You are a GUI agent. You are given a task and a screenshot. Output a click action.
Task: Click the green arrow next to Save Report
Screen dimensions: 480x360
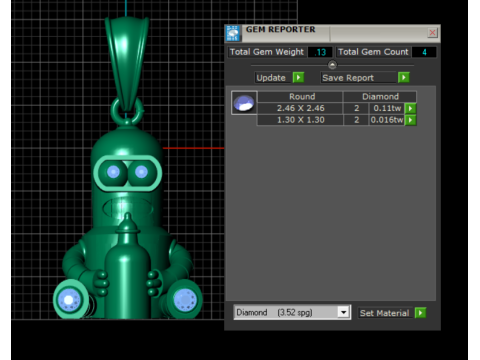[x=404, y=78]
